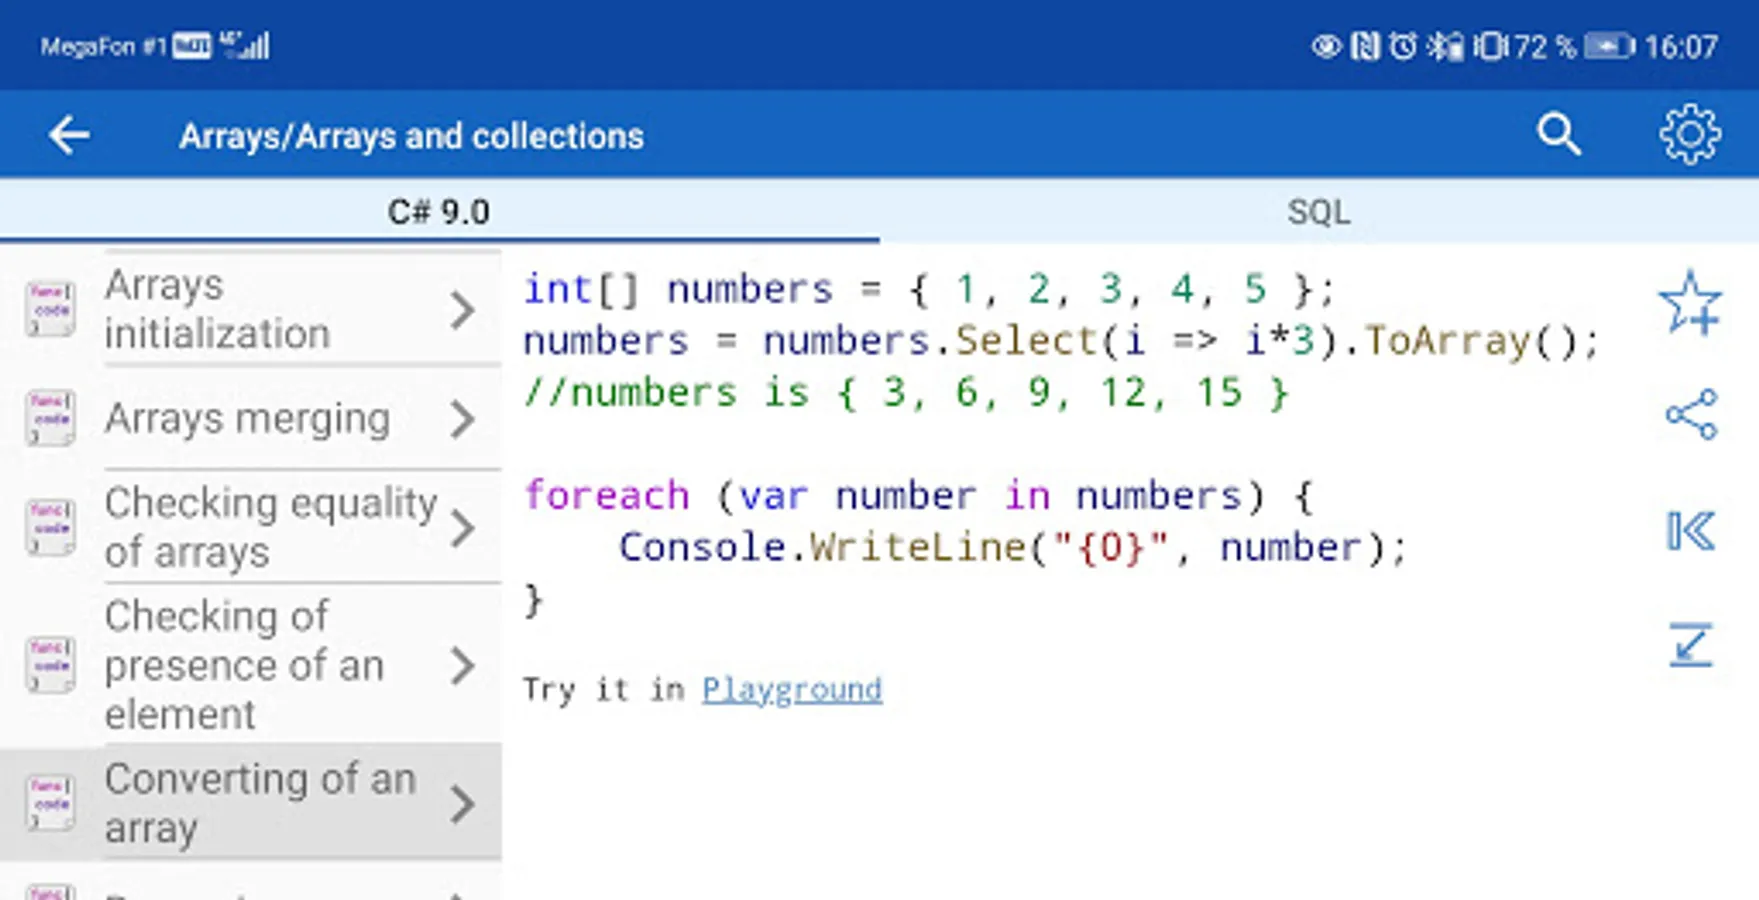Tap the MegaFon carrier label
The image size is (1759, 900).
click(x=102, y=46)
